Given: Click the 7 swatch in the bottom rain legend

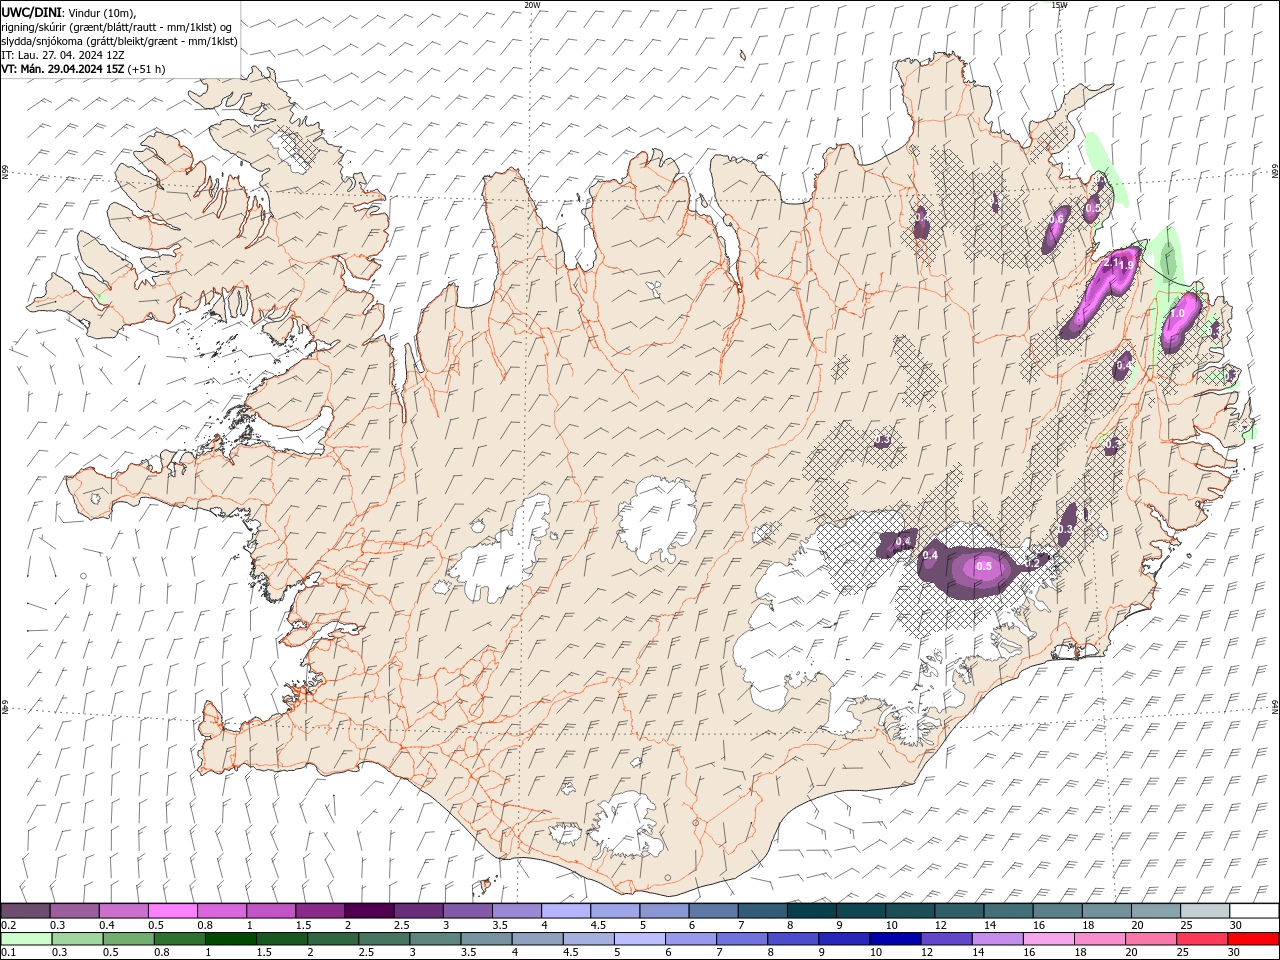Looking at the screenshot, I should pyautogui.click(x=744, y=939).
